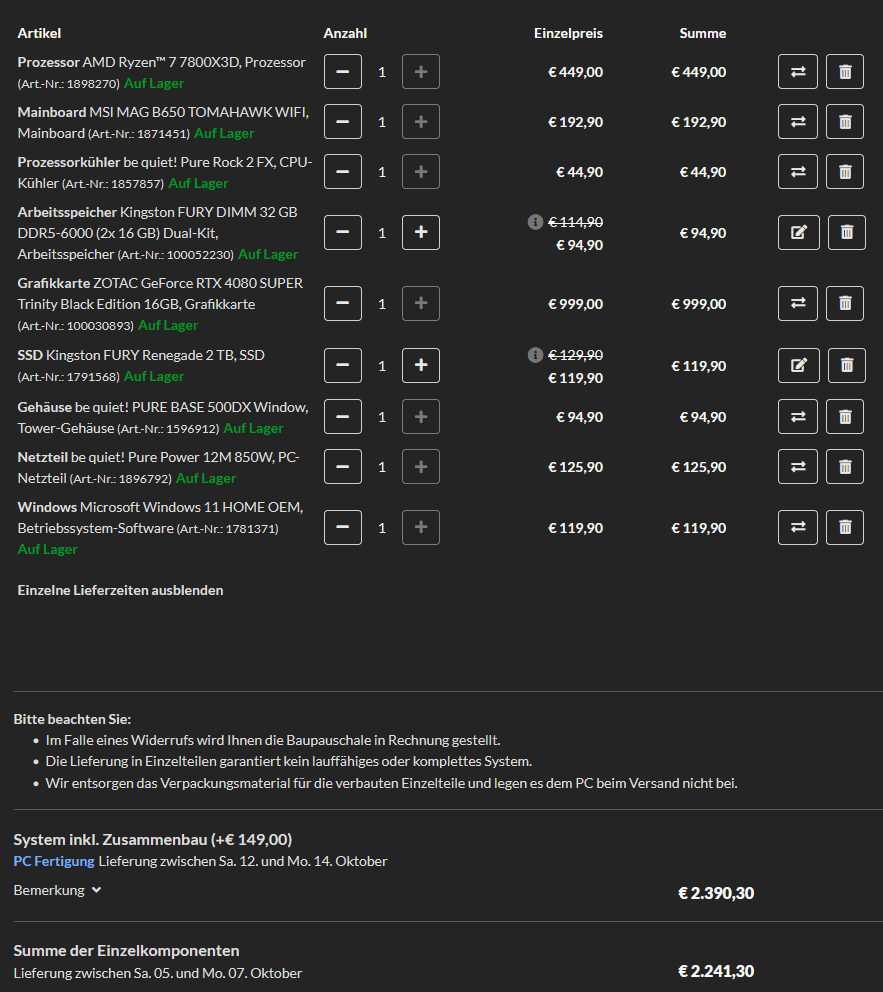Viewport: 883px width, 992px height.
Task: Select article number 100030893 text
Action: (76, 326)
